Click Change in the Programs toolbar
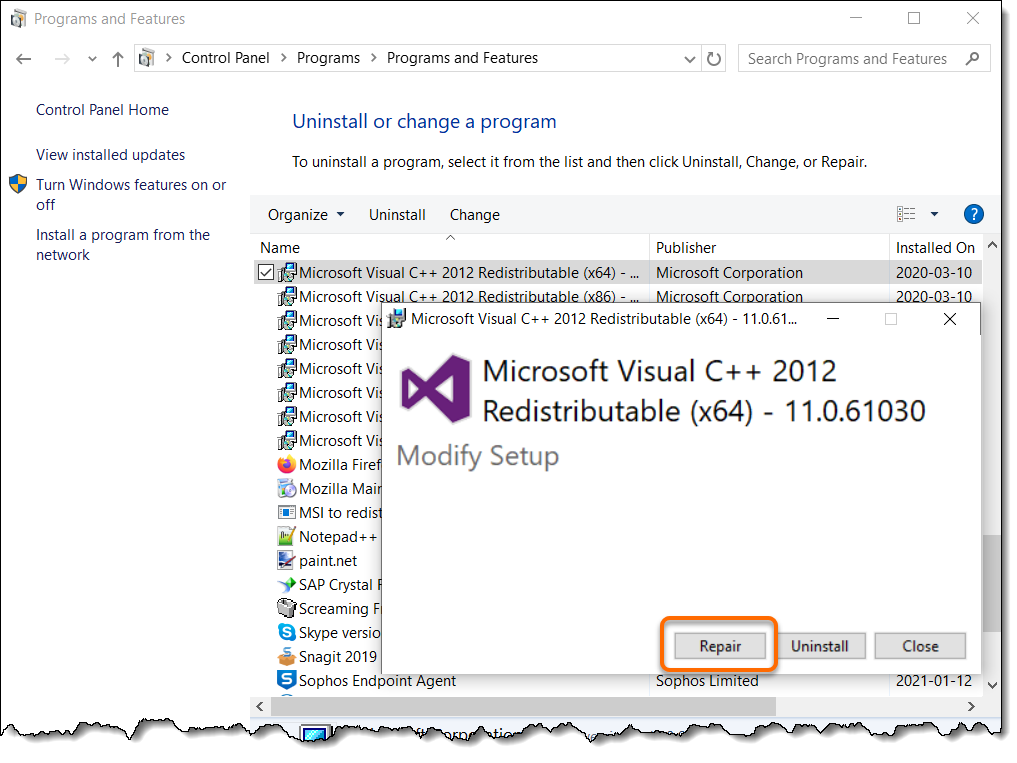This screenshot has width=1017, height=763. click(475, 215)
